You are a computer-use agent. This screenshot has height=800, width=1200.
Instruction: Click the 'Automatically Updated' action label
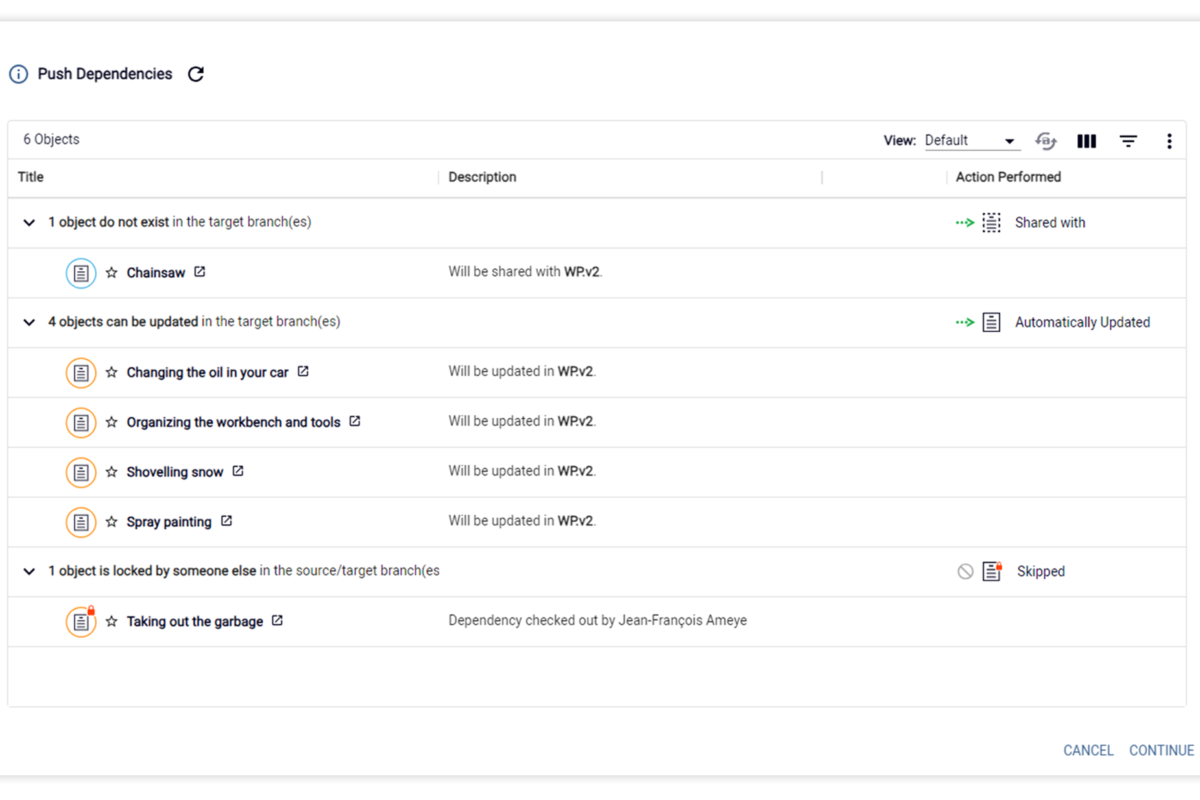[x=1082, y=323]
